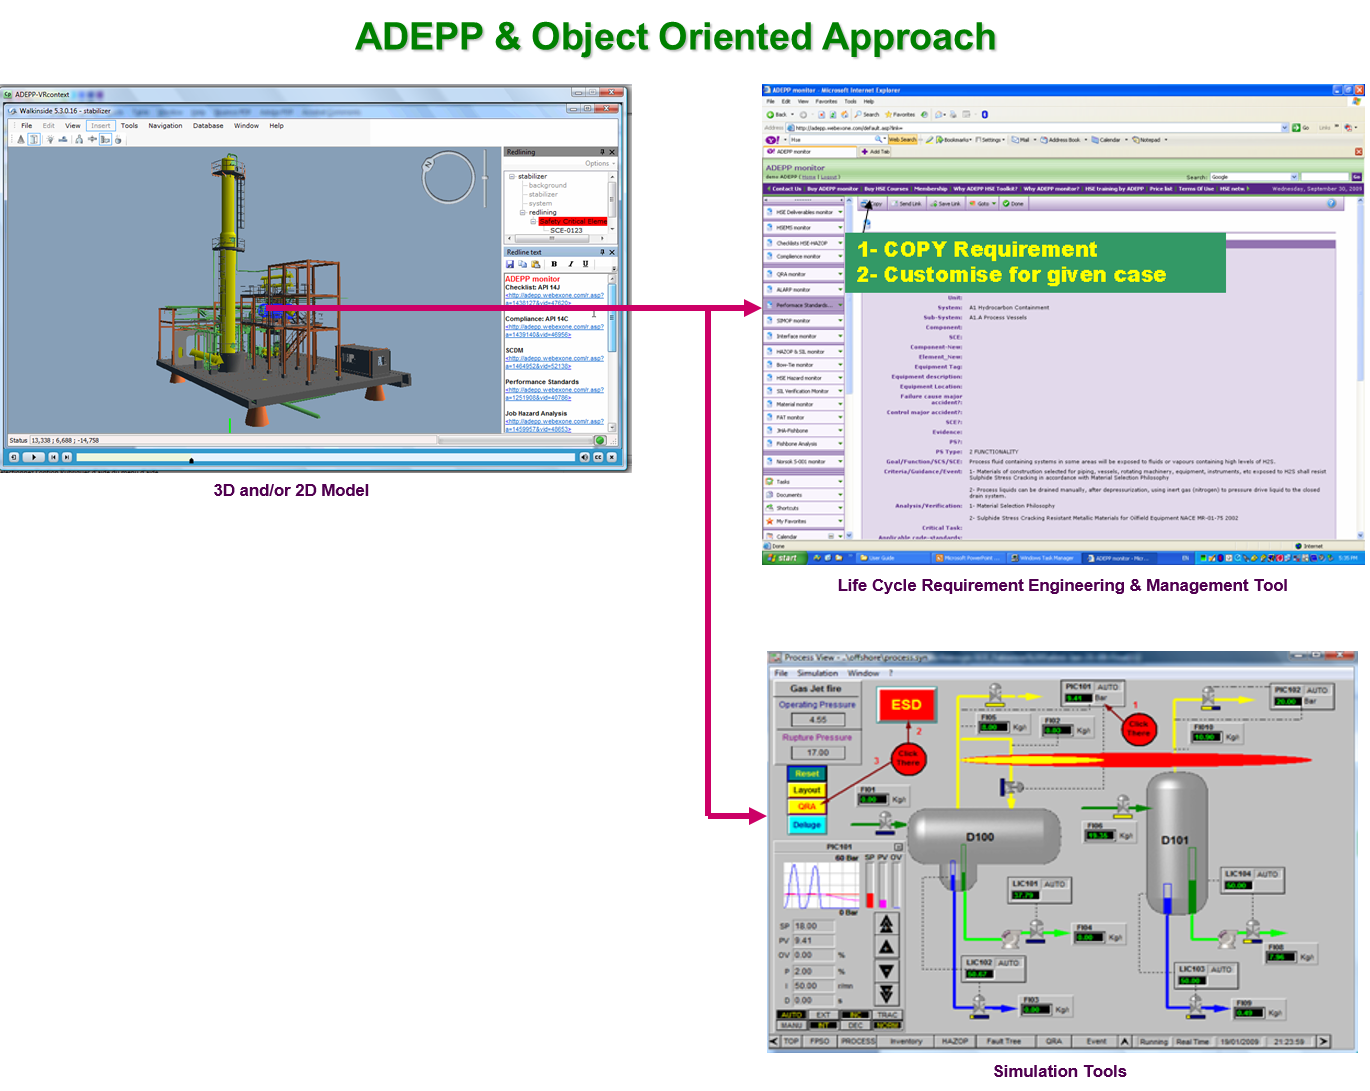
Task: Click the red ESD button in Process View
Action: point(906,705)
